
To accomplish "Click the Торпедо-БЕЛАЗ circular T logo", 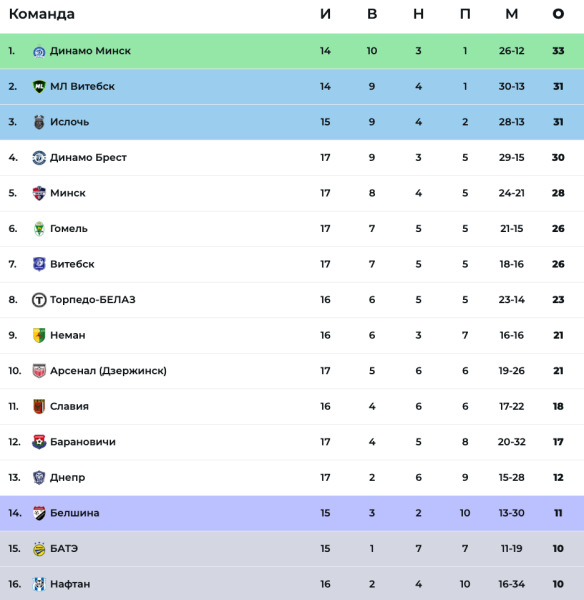I will 39,300.
